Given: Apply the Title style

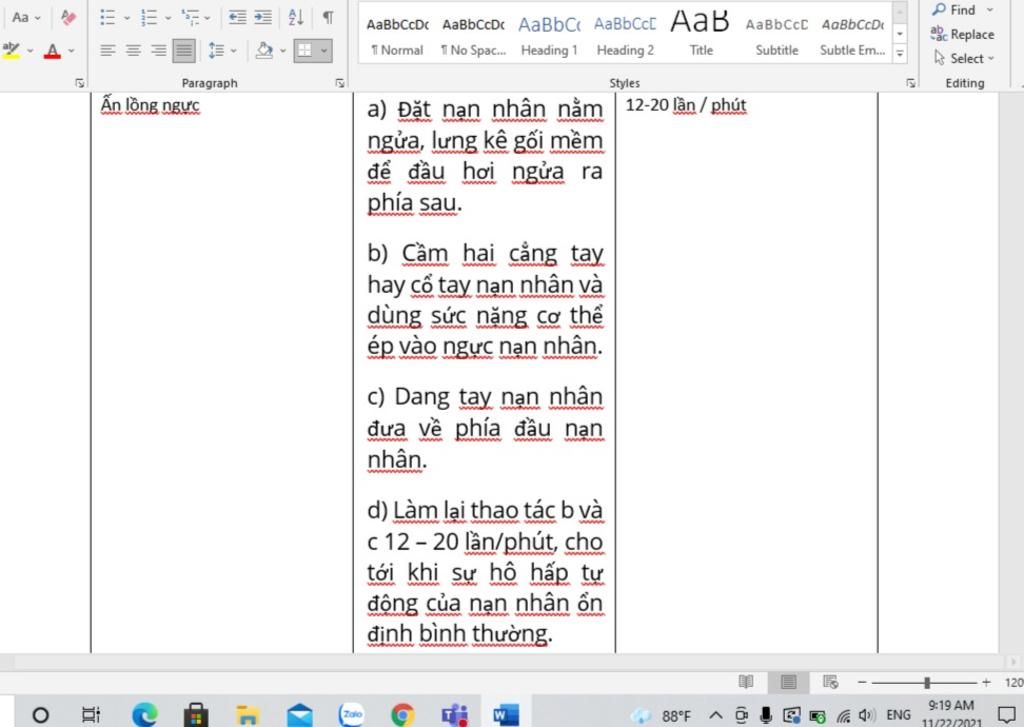Looking at the screenshot, I should pyautogui.click(x=701, y=36).
